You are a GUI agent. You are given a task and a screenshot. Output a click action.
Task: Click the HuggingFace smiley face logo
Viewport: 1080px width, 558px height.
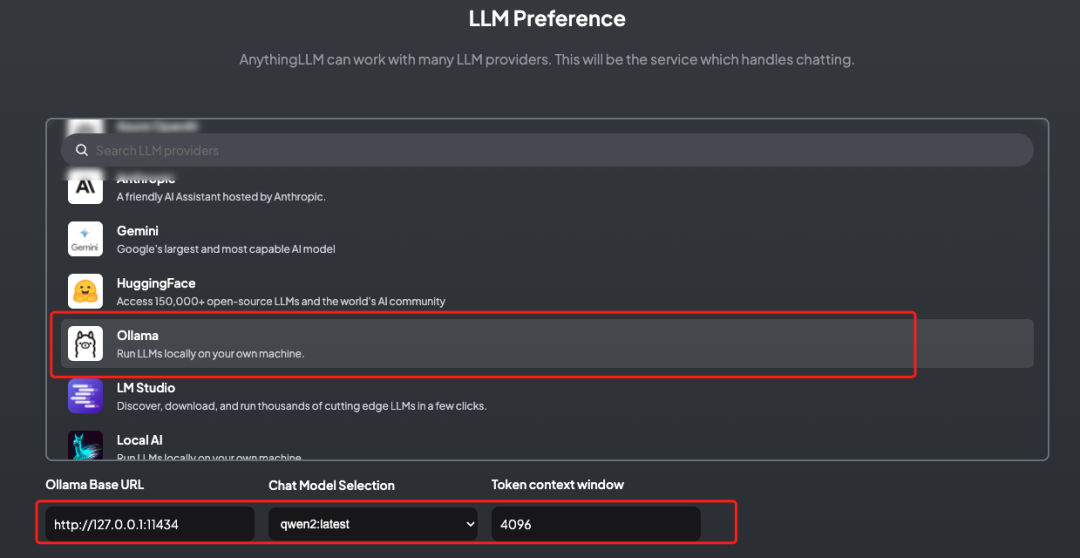[85, 291]
